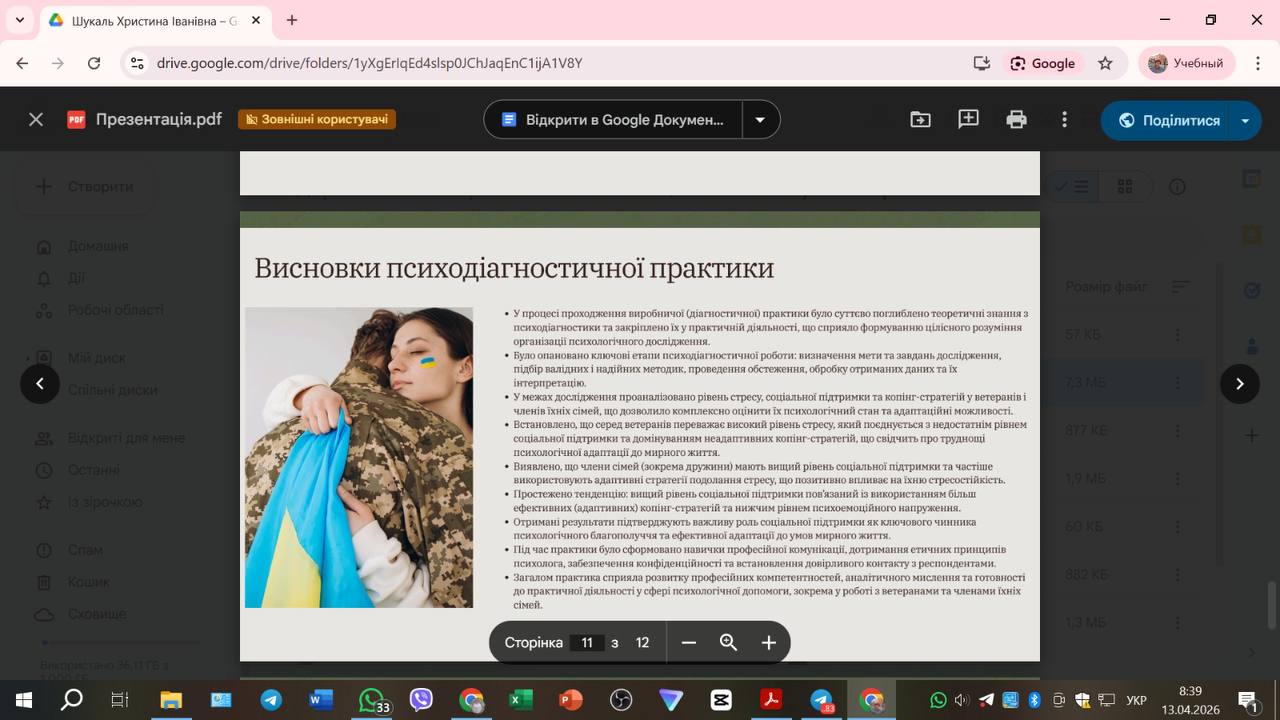The width and height of the screenshot is (1280, 720).
Task: Click the magnifier reset zoom icon
Action: [728, 643]
